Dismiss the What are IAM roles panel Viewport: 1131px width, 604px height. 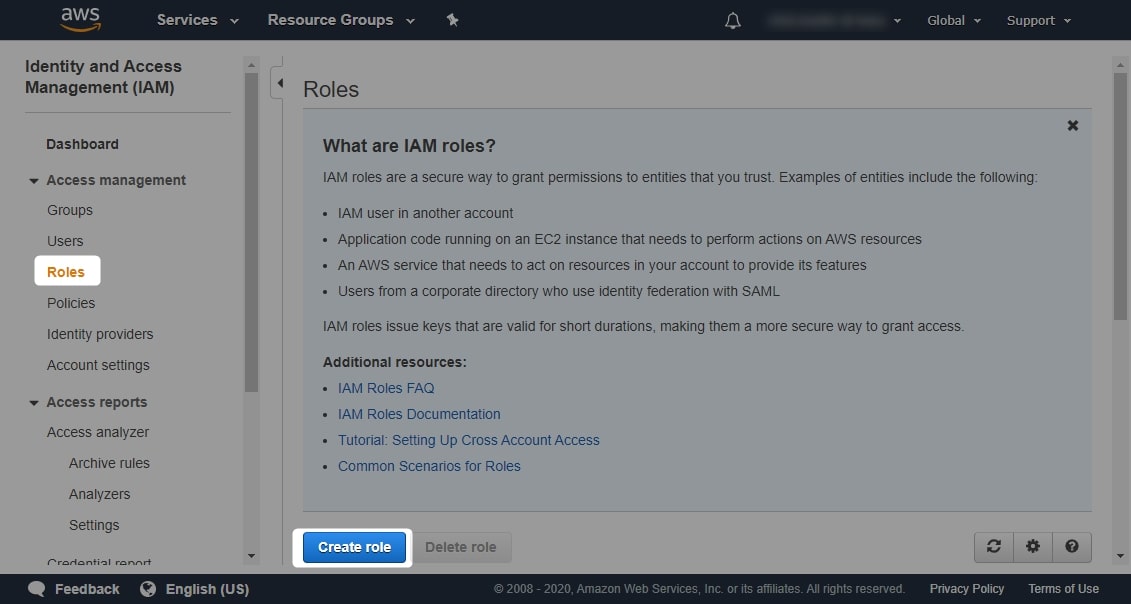pos(1073,126)
